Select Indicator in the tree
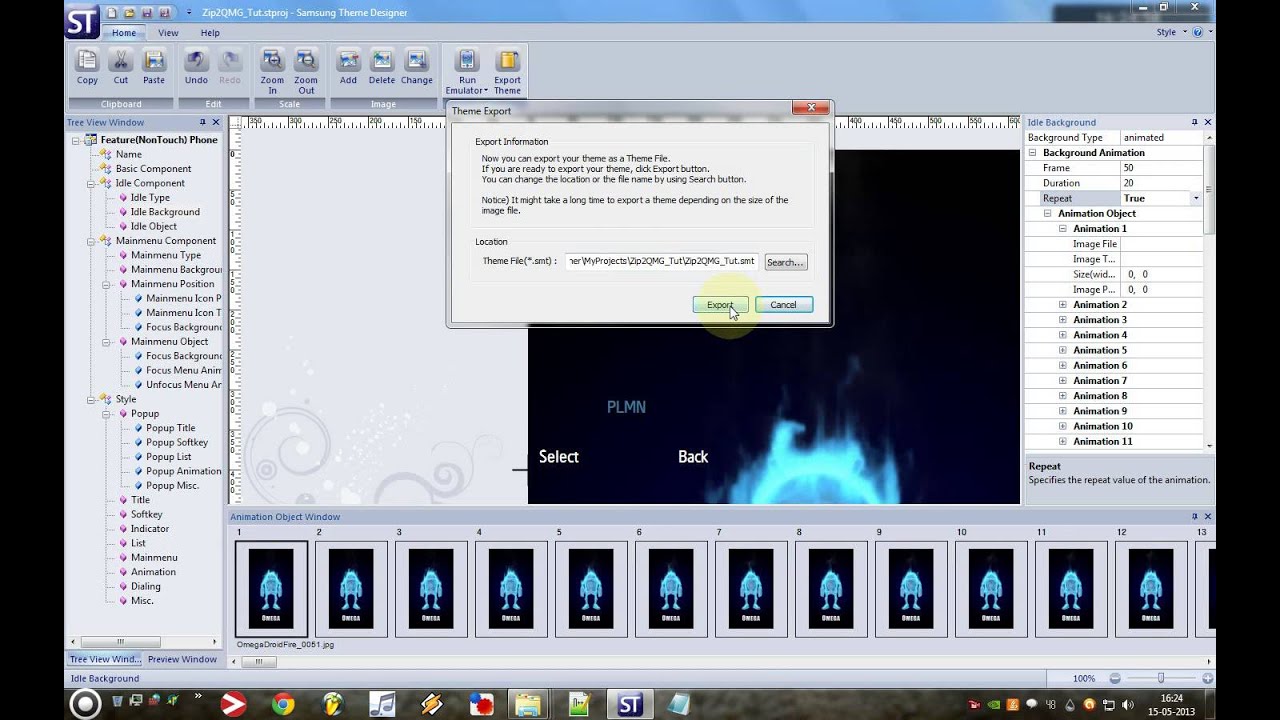 150,529
